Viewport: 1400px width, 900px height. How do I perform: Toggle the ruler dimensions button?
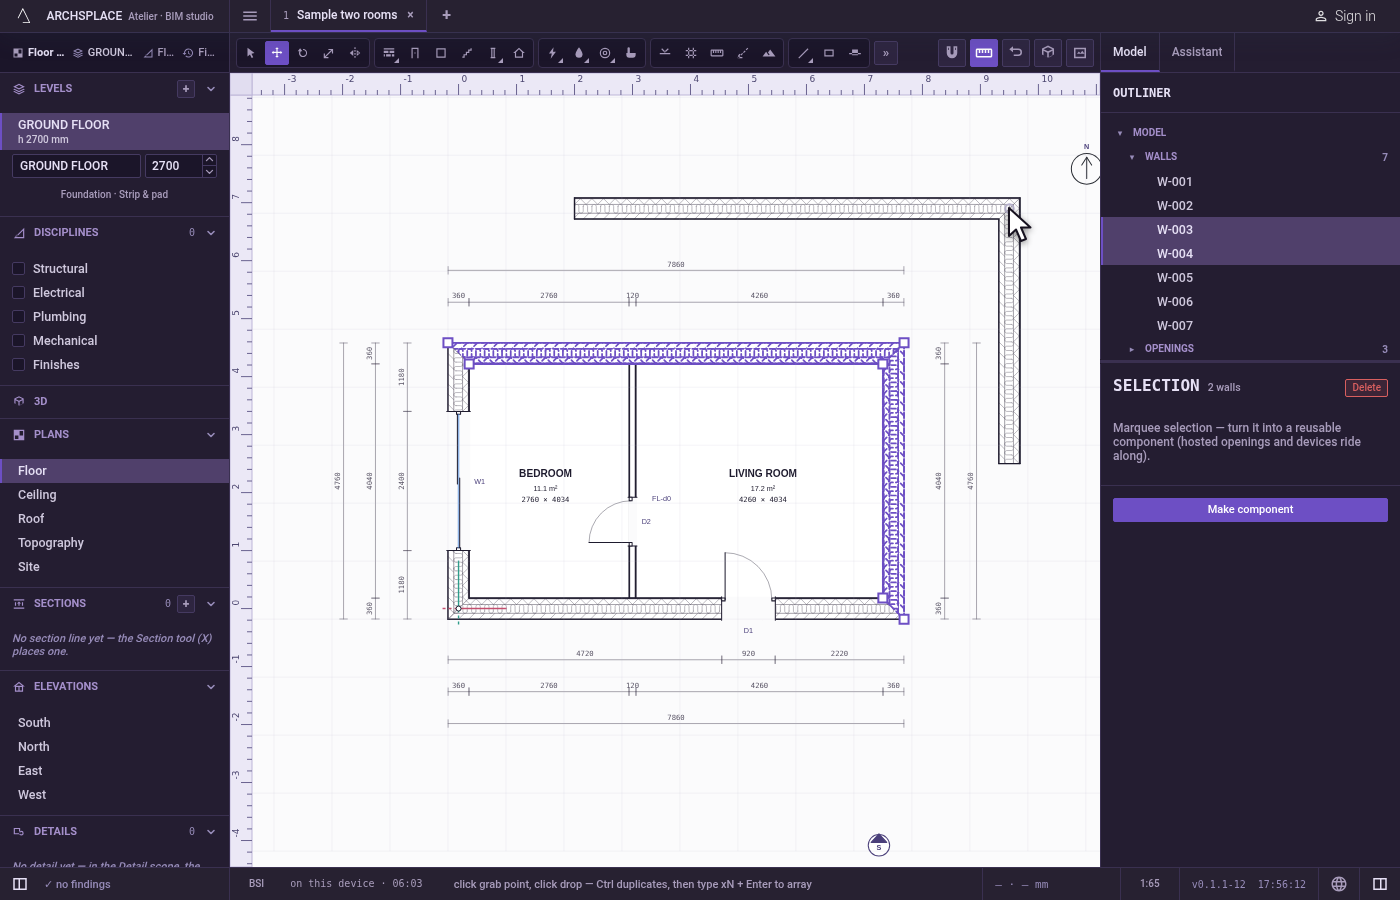984,52
